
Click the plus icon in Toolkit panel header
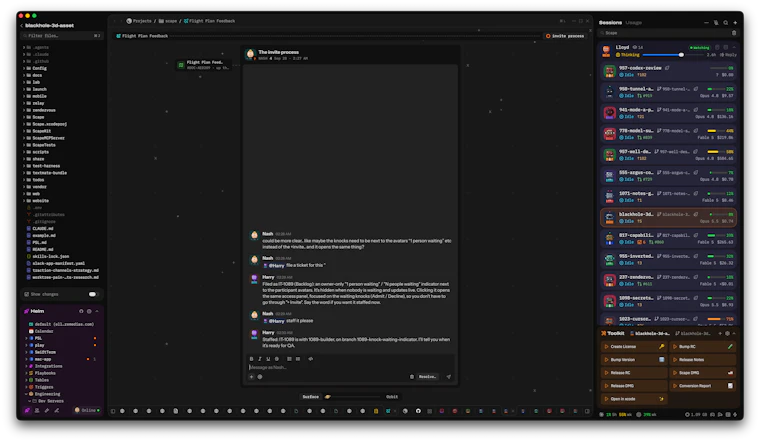click(x=720, y=333)
